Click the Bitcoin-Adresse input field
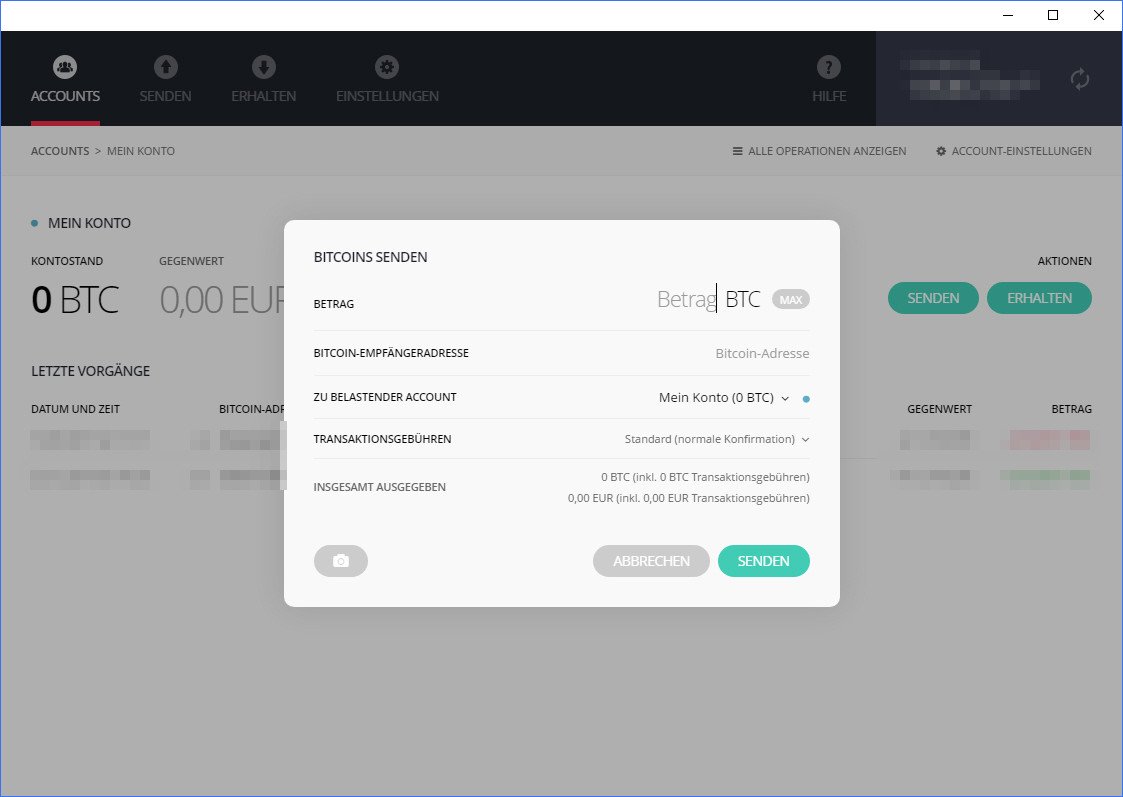 (x=762, y=354)
